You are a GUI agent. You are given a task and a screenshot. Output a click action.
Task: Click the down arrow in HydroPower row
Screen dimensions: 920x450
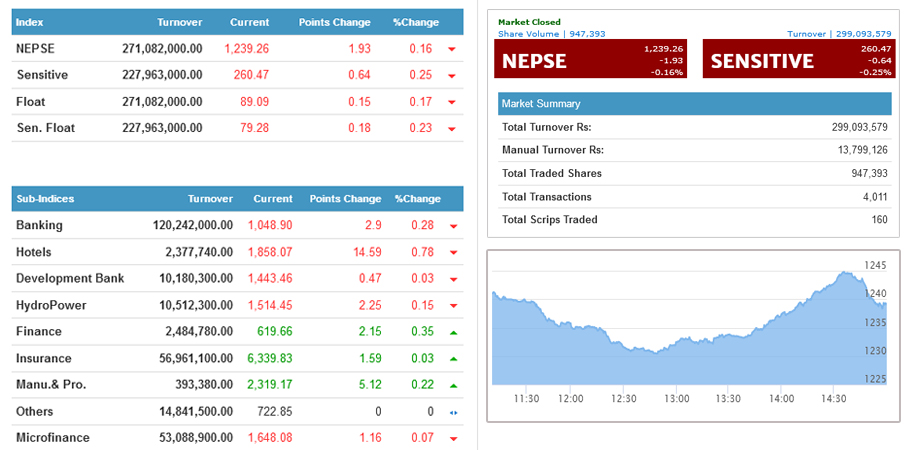pyautogui.click(x=453, y=306)
